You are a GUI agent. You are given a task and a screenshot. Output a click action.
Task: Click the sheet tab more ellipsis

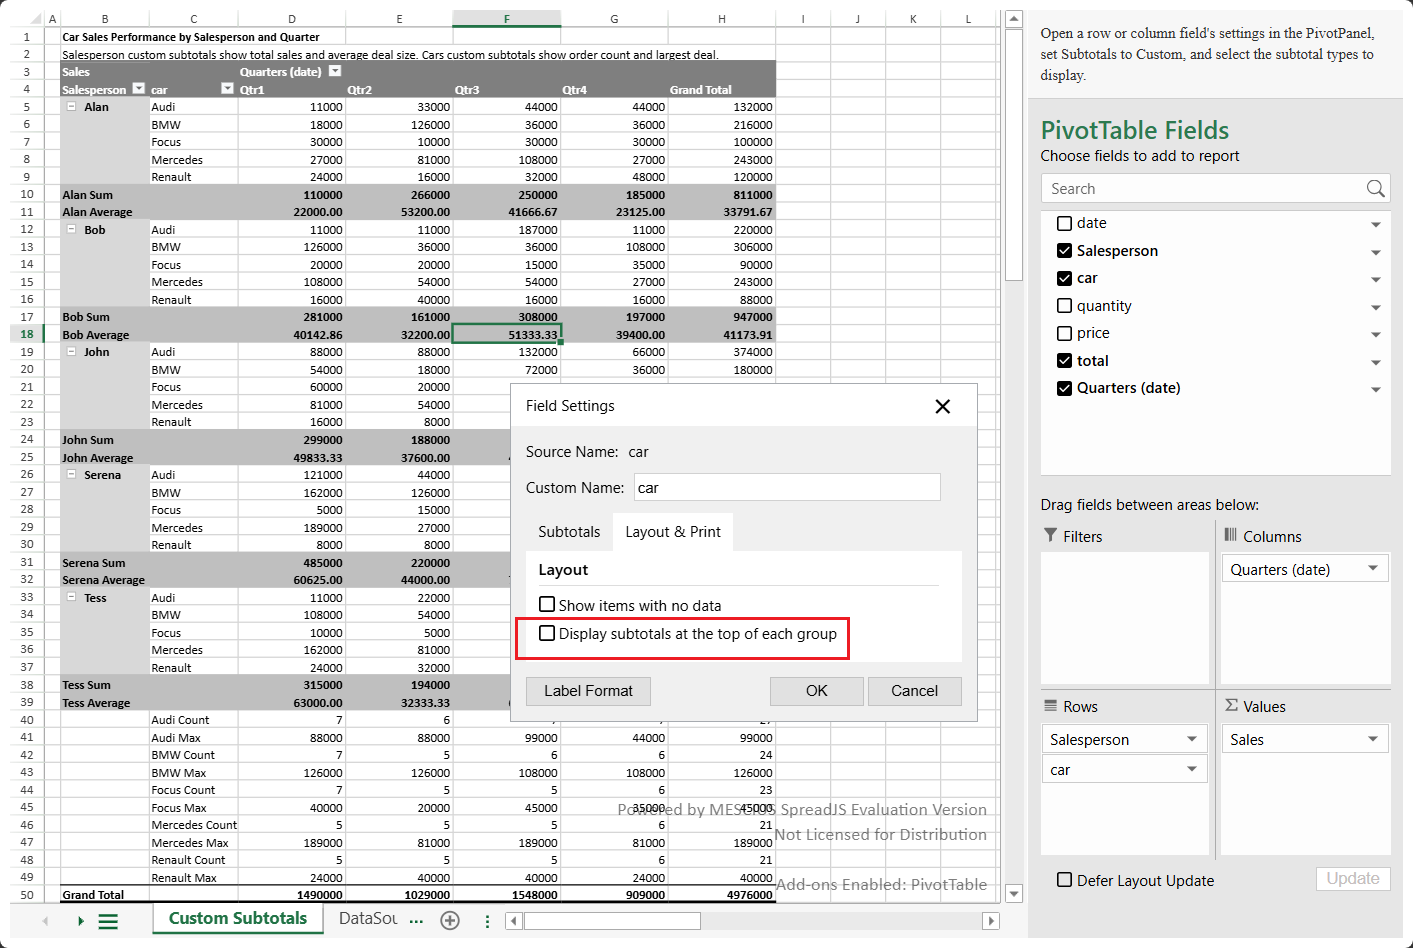[416, 921]
